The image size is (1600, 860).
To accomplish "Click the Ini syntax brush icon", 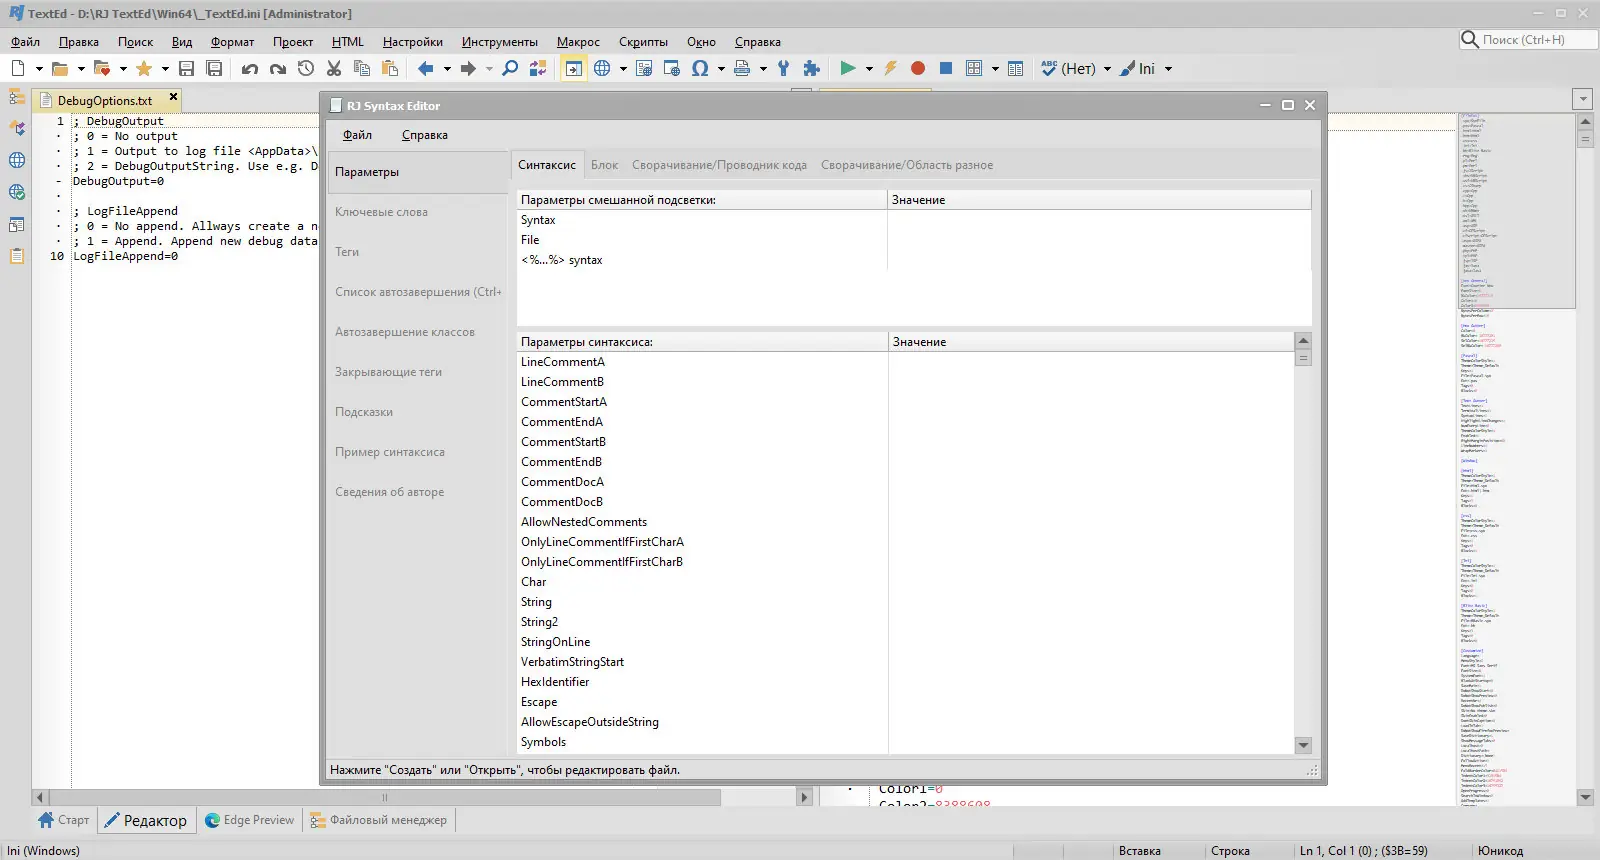I will coord(1127,68).
